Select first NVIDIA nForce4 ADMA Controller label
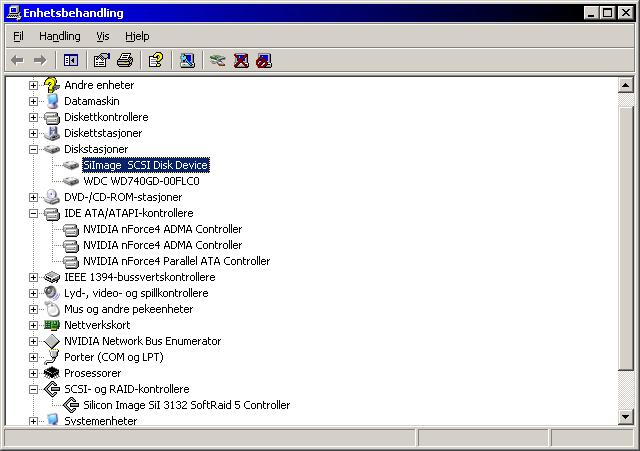This screenshot has height=451, width=640. (x=162, y=229)
